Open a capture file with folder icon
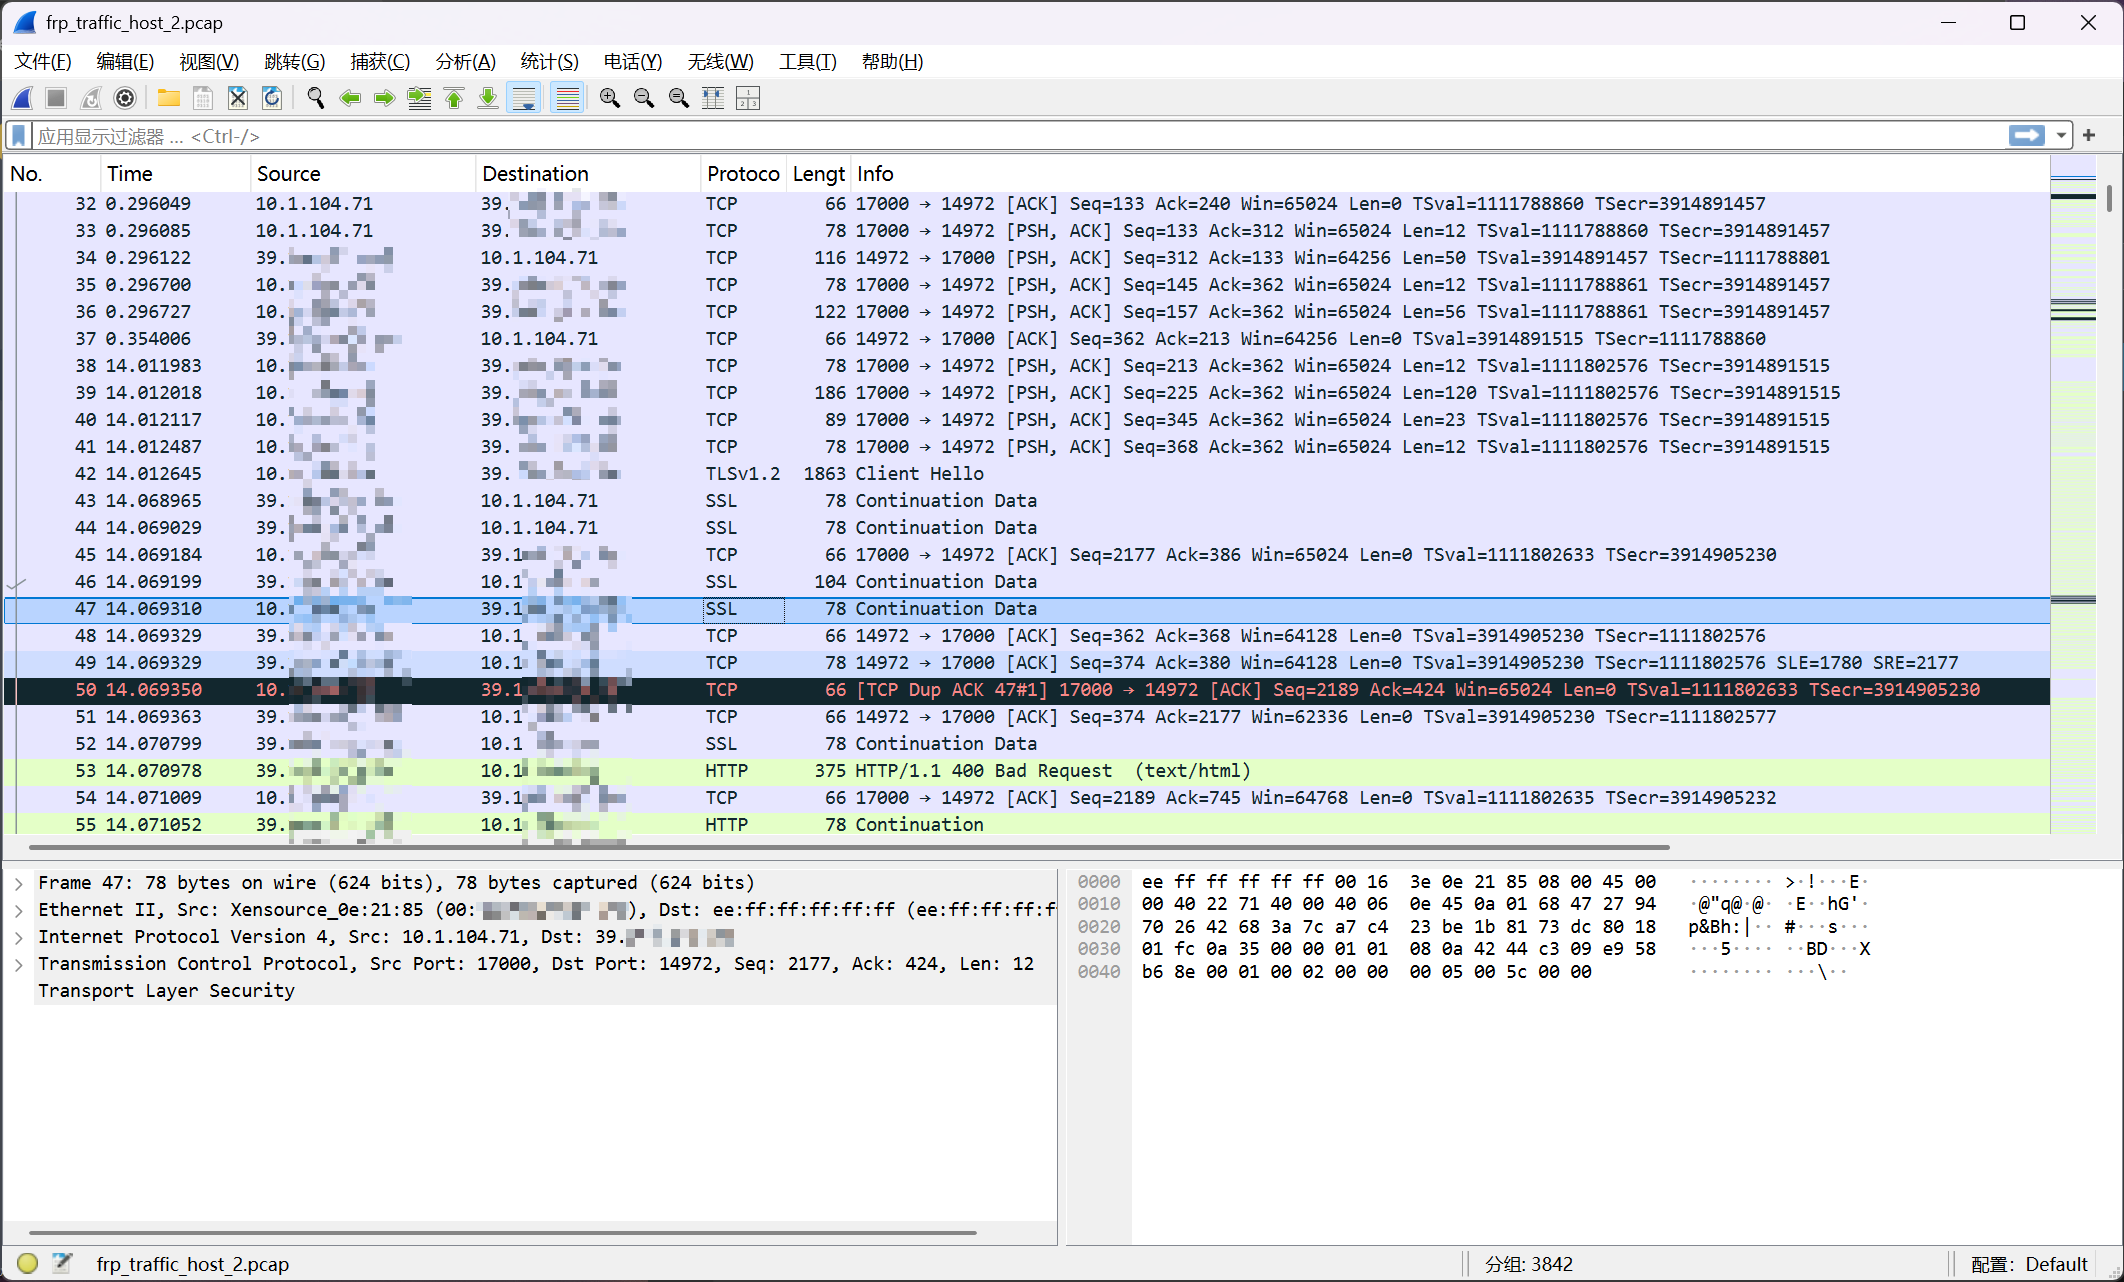 pyautogui.click(x=168, y=98)
